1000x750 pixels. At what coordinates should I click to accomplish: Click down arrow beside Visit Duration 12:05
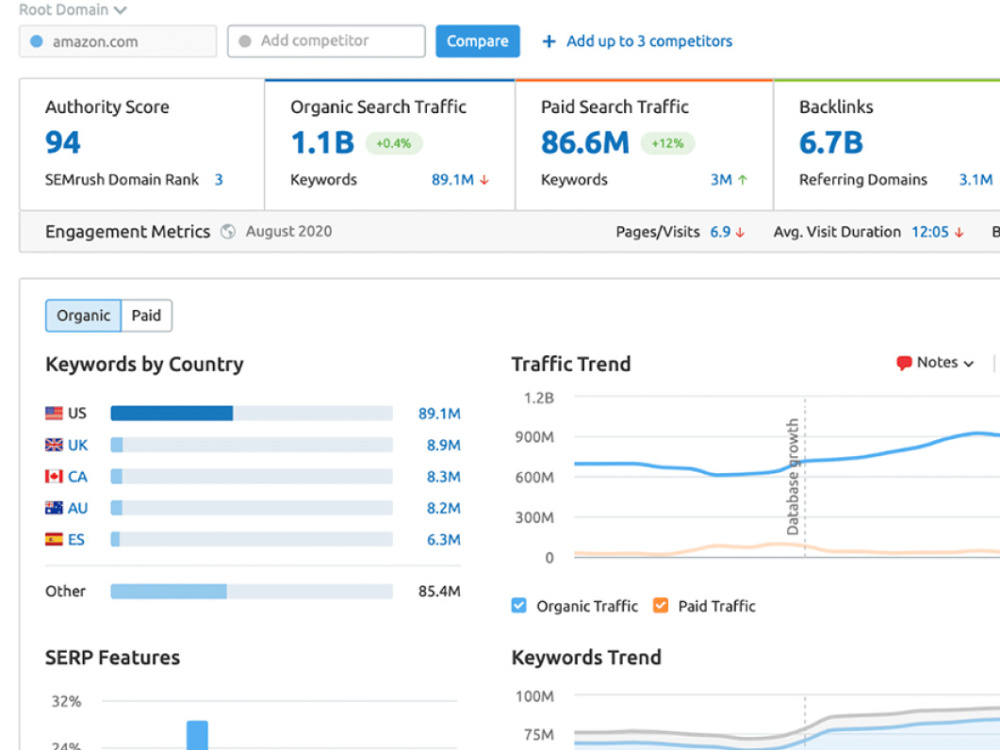click(959, 233)
